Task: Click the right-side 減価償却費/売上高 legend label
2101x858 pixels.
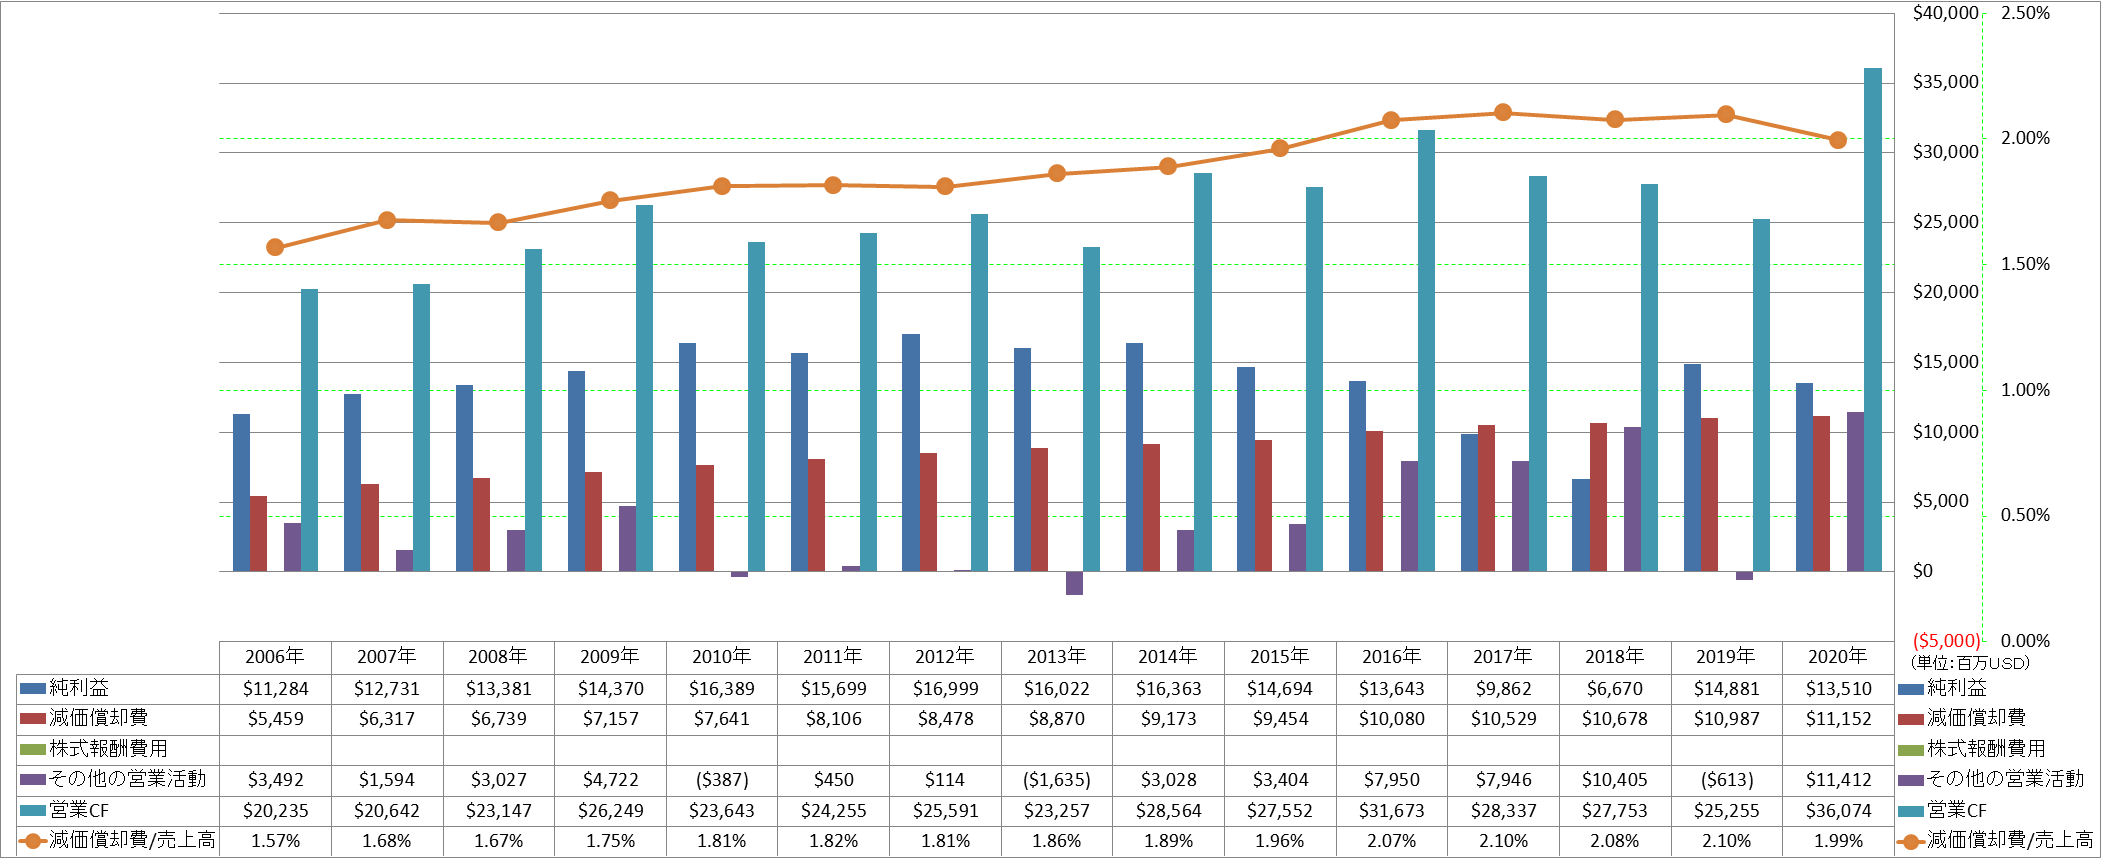Action: pyautogui.click(x=2010, y=840)
